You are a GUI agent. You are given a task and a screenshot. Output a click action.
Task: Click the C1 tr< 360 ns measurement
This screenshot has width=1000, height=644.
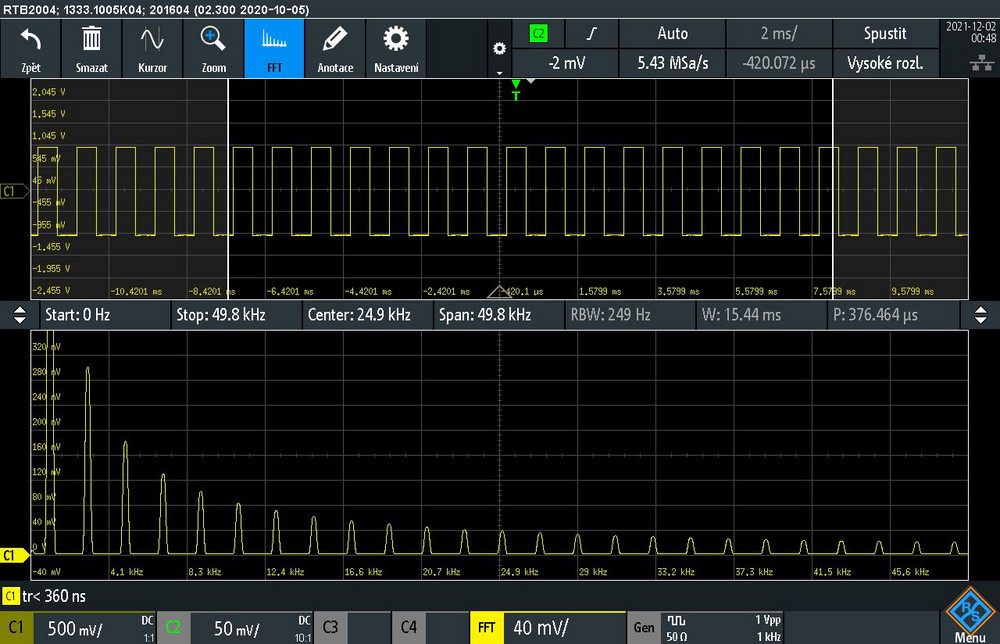point(45,596)
